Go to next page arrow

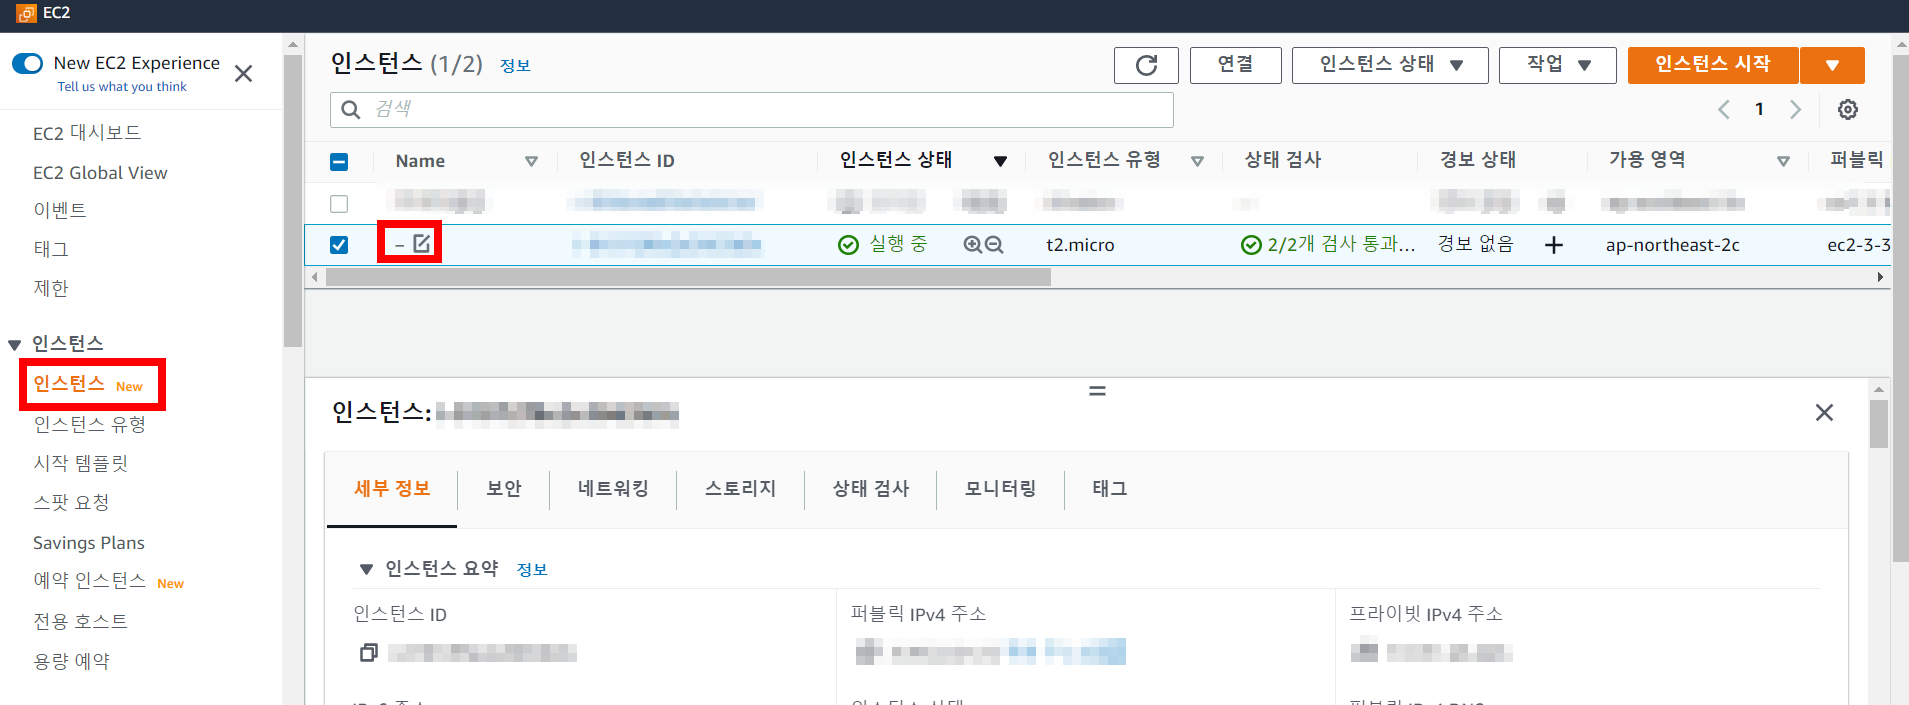tap(1795, 110)
